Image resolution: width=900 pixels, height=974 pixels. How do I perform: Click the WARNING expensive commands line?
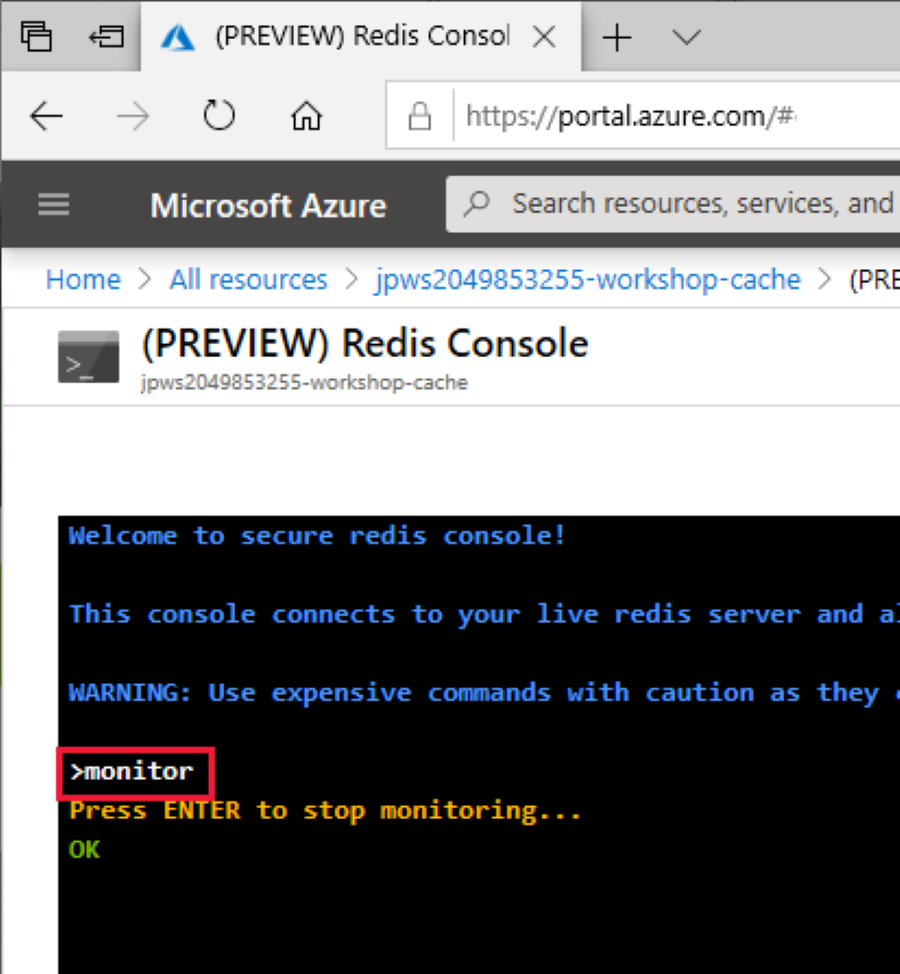click(484, 693)
